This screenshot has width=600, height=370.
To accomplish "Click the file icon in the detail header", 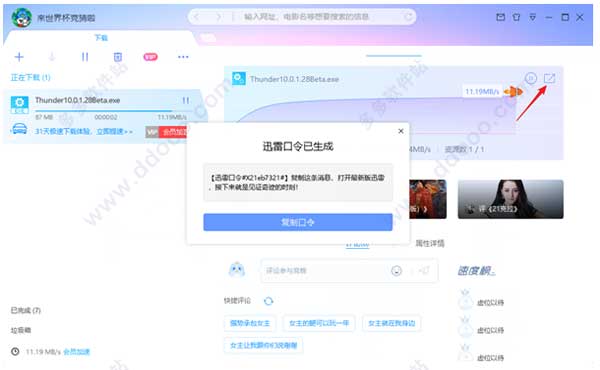I will click(239, 79).
